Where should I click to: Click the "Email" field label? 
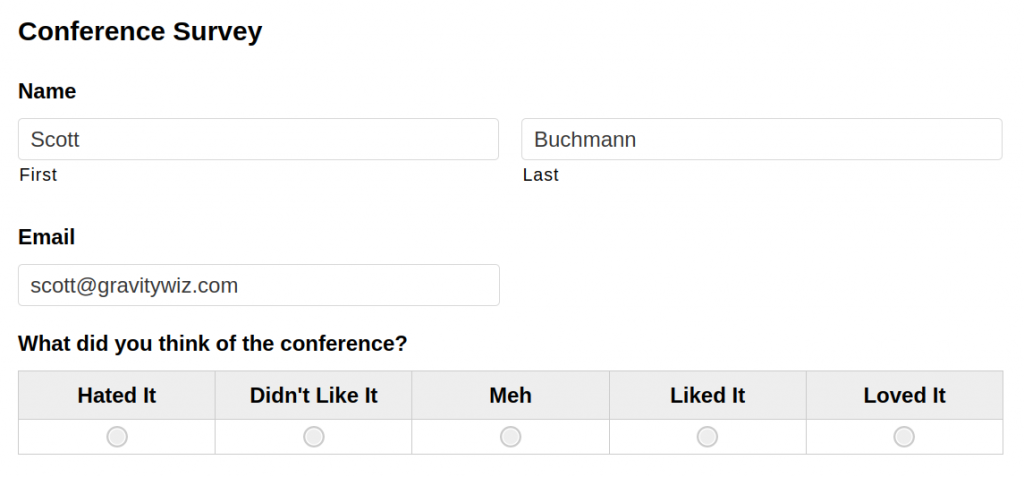click(47, 238)
